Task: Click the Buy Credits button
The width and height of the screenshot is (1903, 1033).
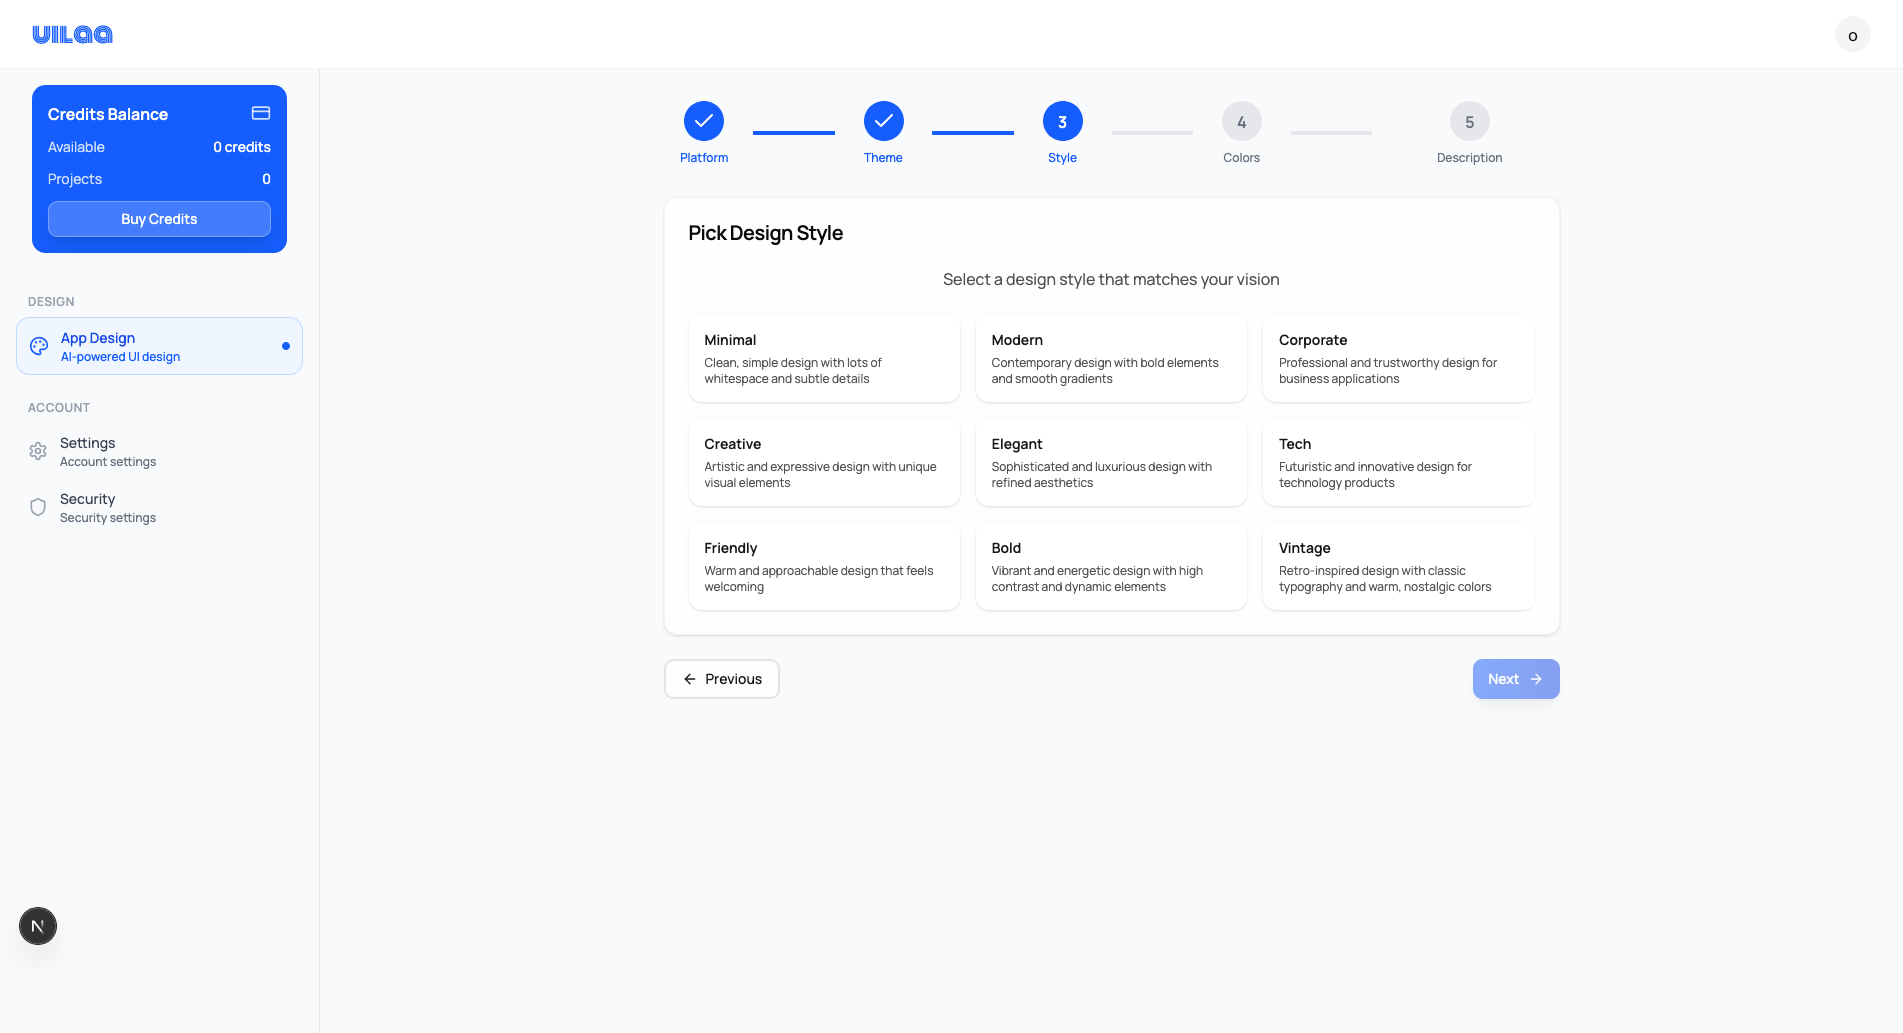Action: tap(159, 219)
